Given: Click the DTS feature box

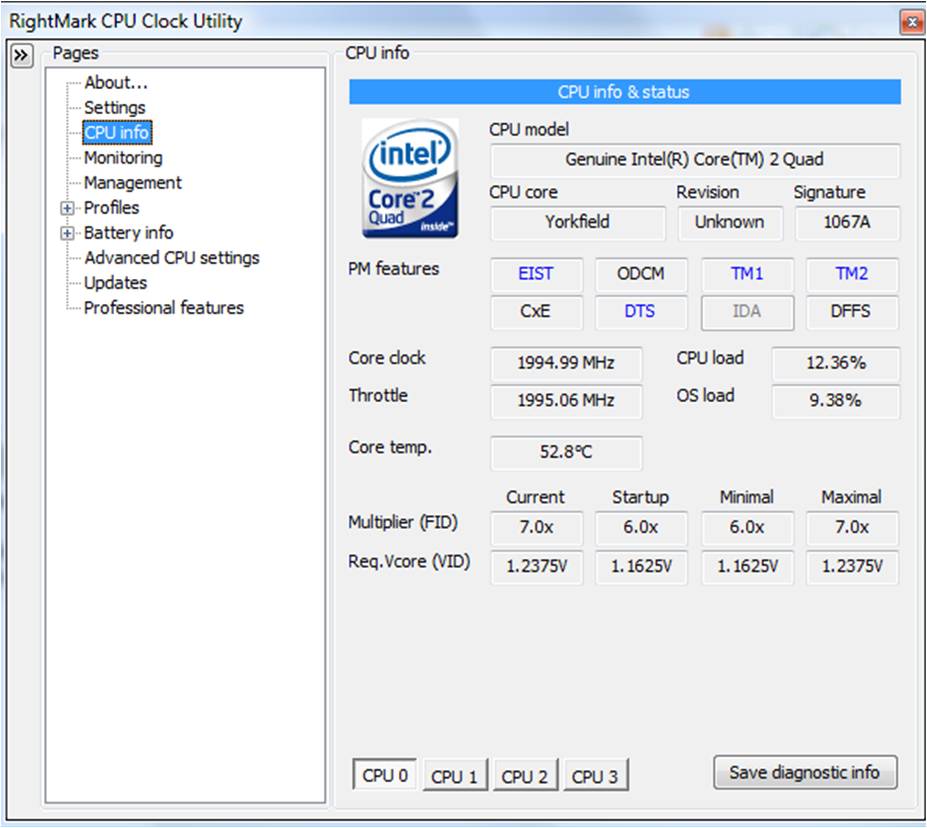Looking at the screenshot, I should tap(641, 311).
